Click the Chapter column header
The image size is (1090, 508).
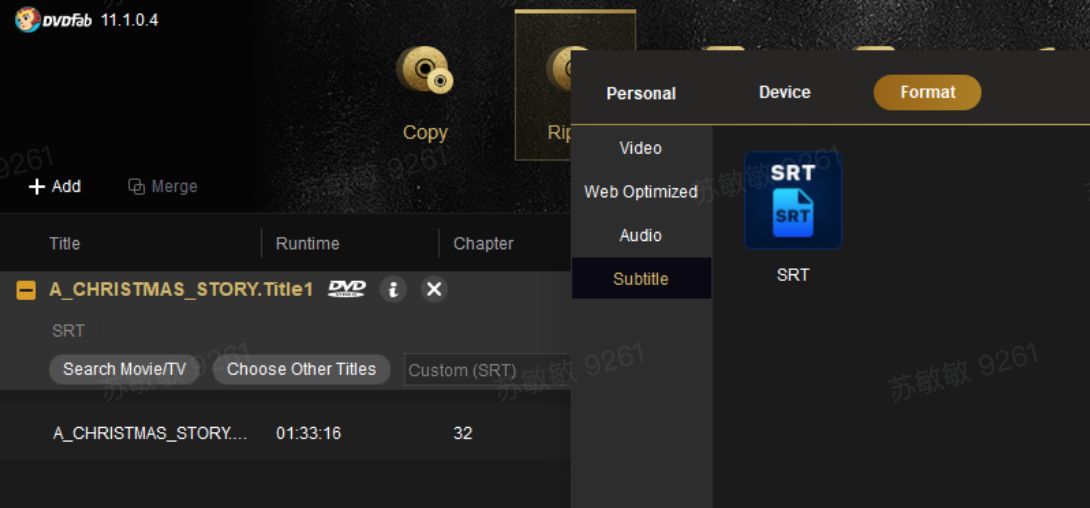[x=483, y=244]
